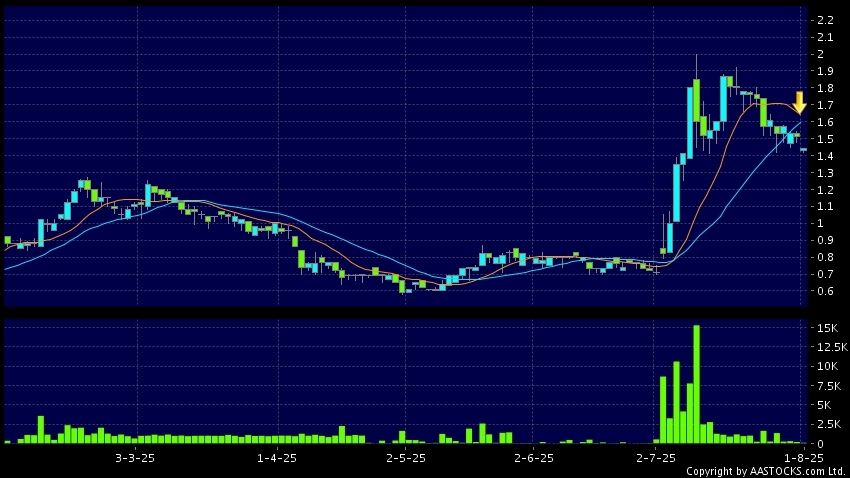Select the 2-6-25 date label

click(x=534, y=458)
